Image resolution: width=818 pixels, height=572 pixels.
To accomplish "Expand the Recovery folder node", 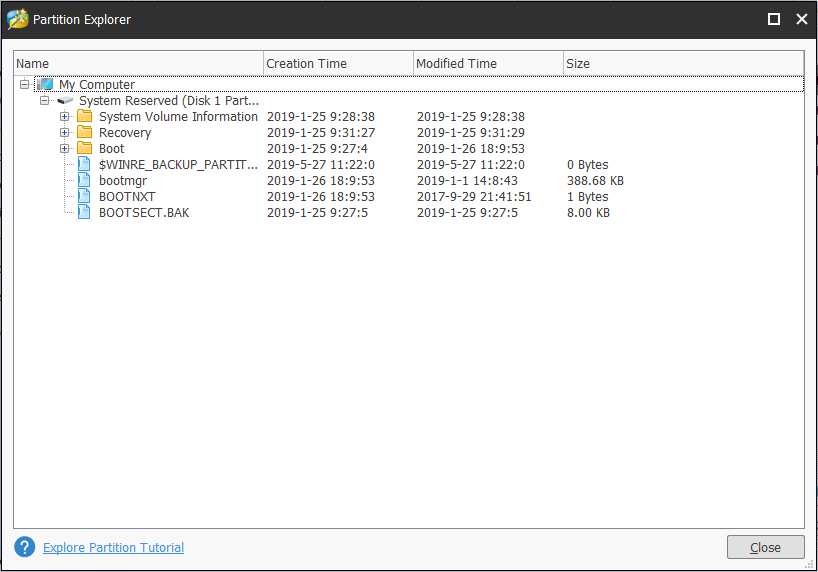I will point(65,133).
